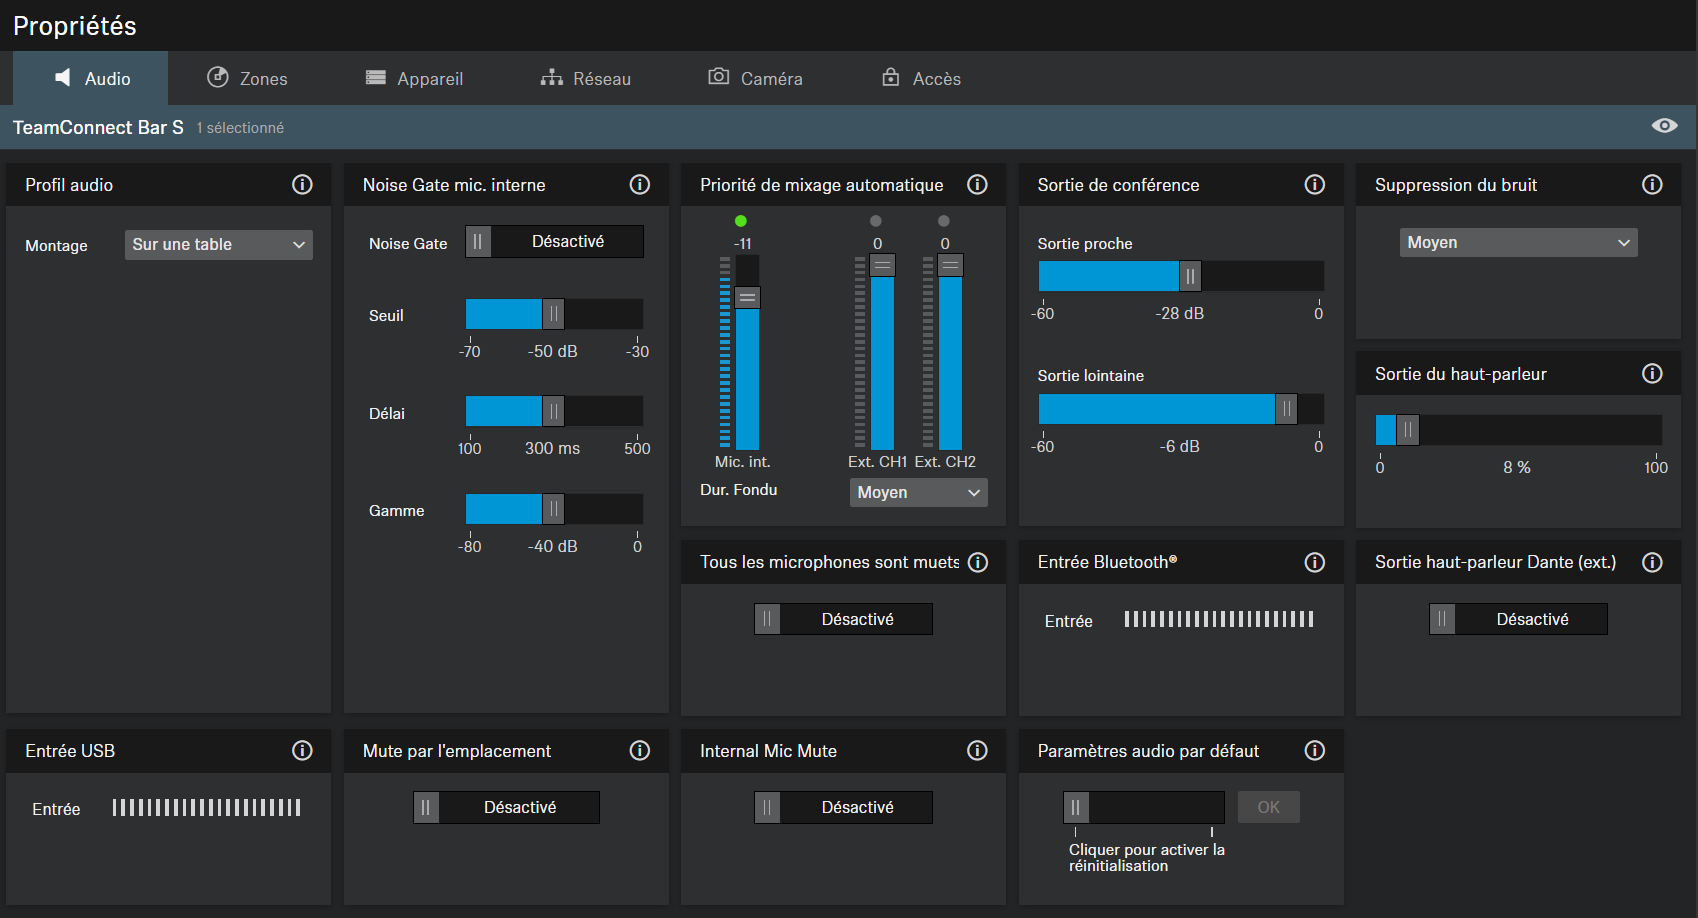Toggle Internal Mic Mute switch

point(843,808)
